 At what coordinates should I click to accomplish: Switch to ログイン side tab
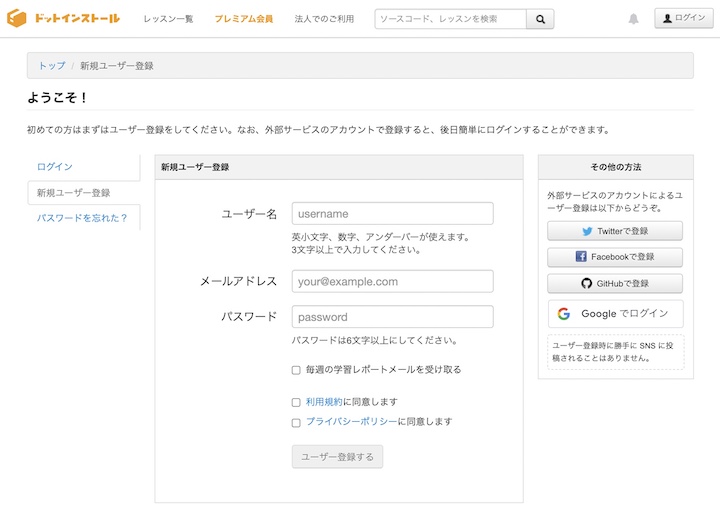55,167
